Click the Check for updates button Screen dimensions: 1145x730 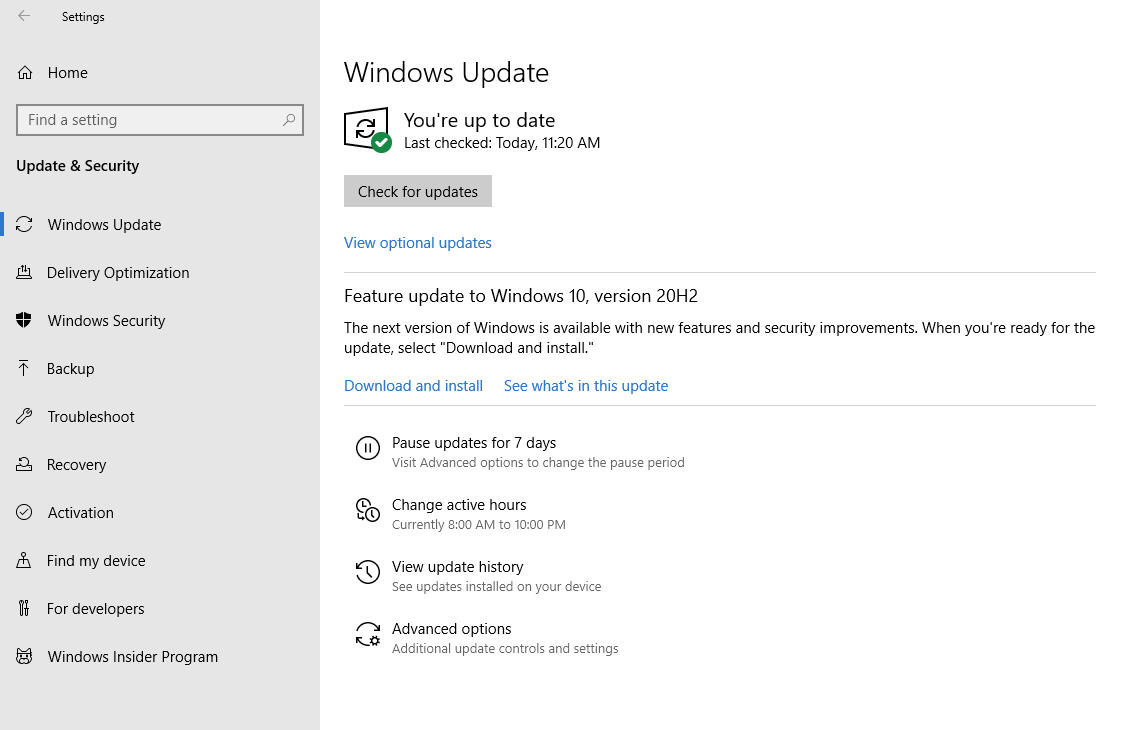(x=418, y=191)
